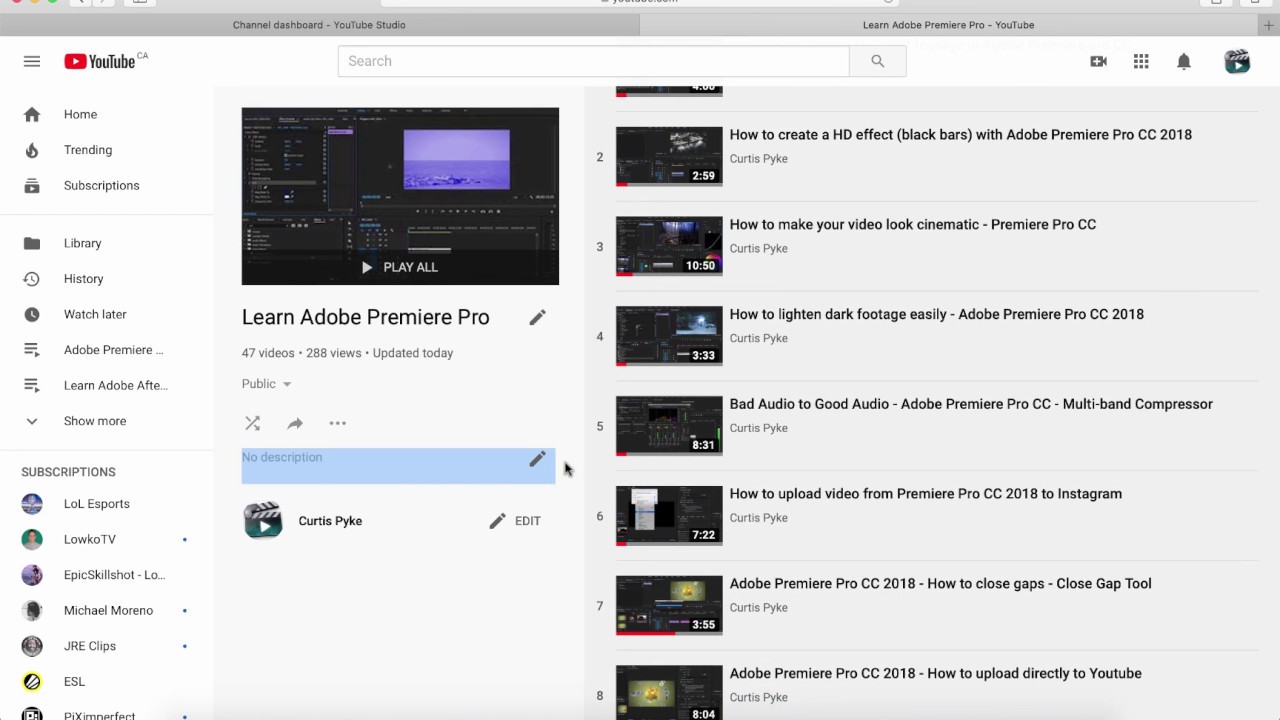1280x720 pixels.
Task: Open the HD effect black bars video thumbnail
Action: coord(669,156)
